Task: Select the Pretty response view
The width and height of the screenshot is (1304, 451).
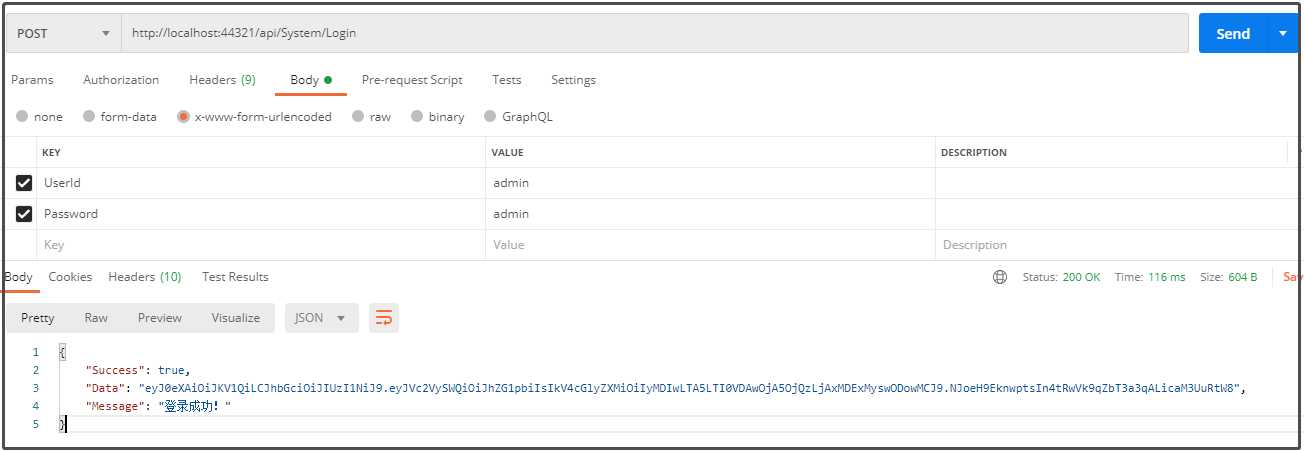Action: 38,318
